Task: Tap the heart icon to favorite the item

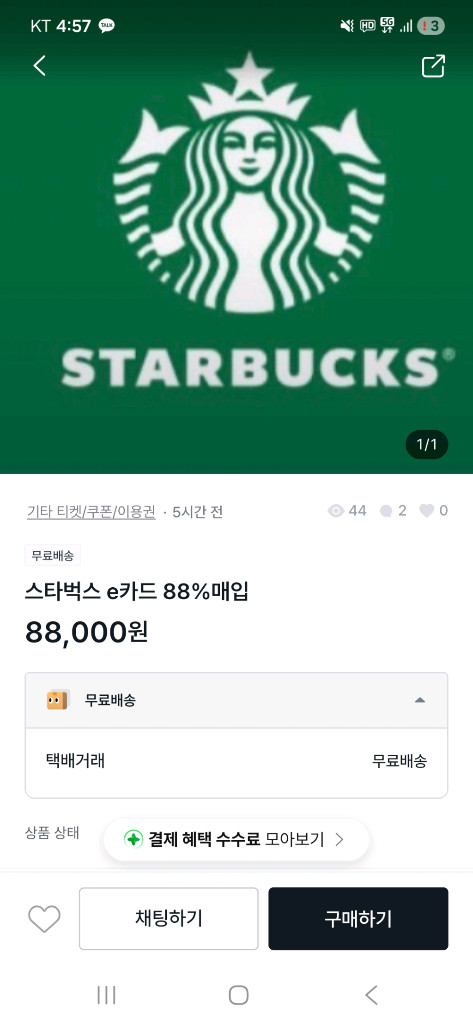Action: tap(44, 919)
